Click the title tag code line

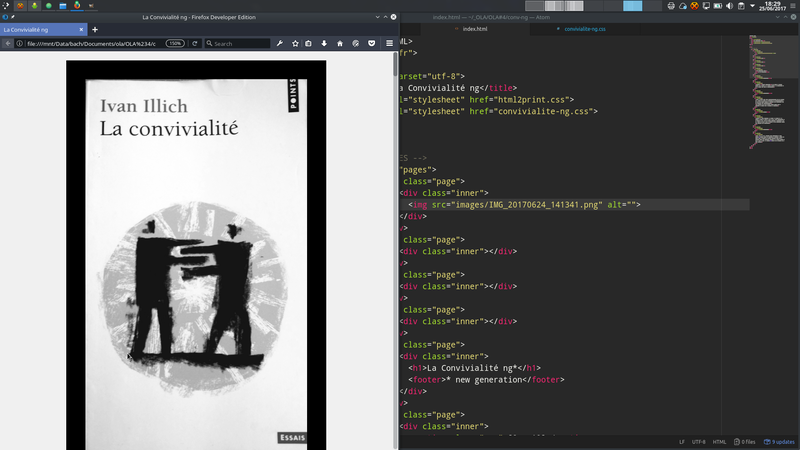point(458,88)
